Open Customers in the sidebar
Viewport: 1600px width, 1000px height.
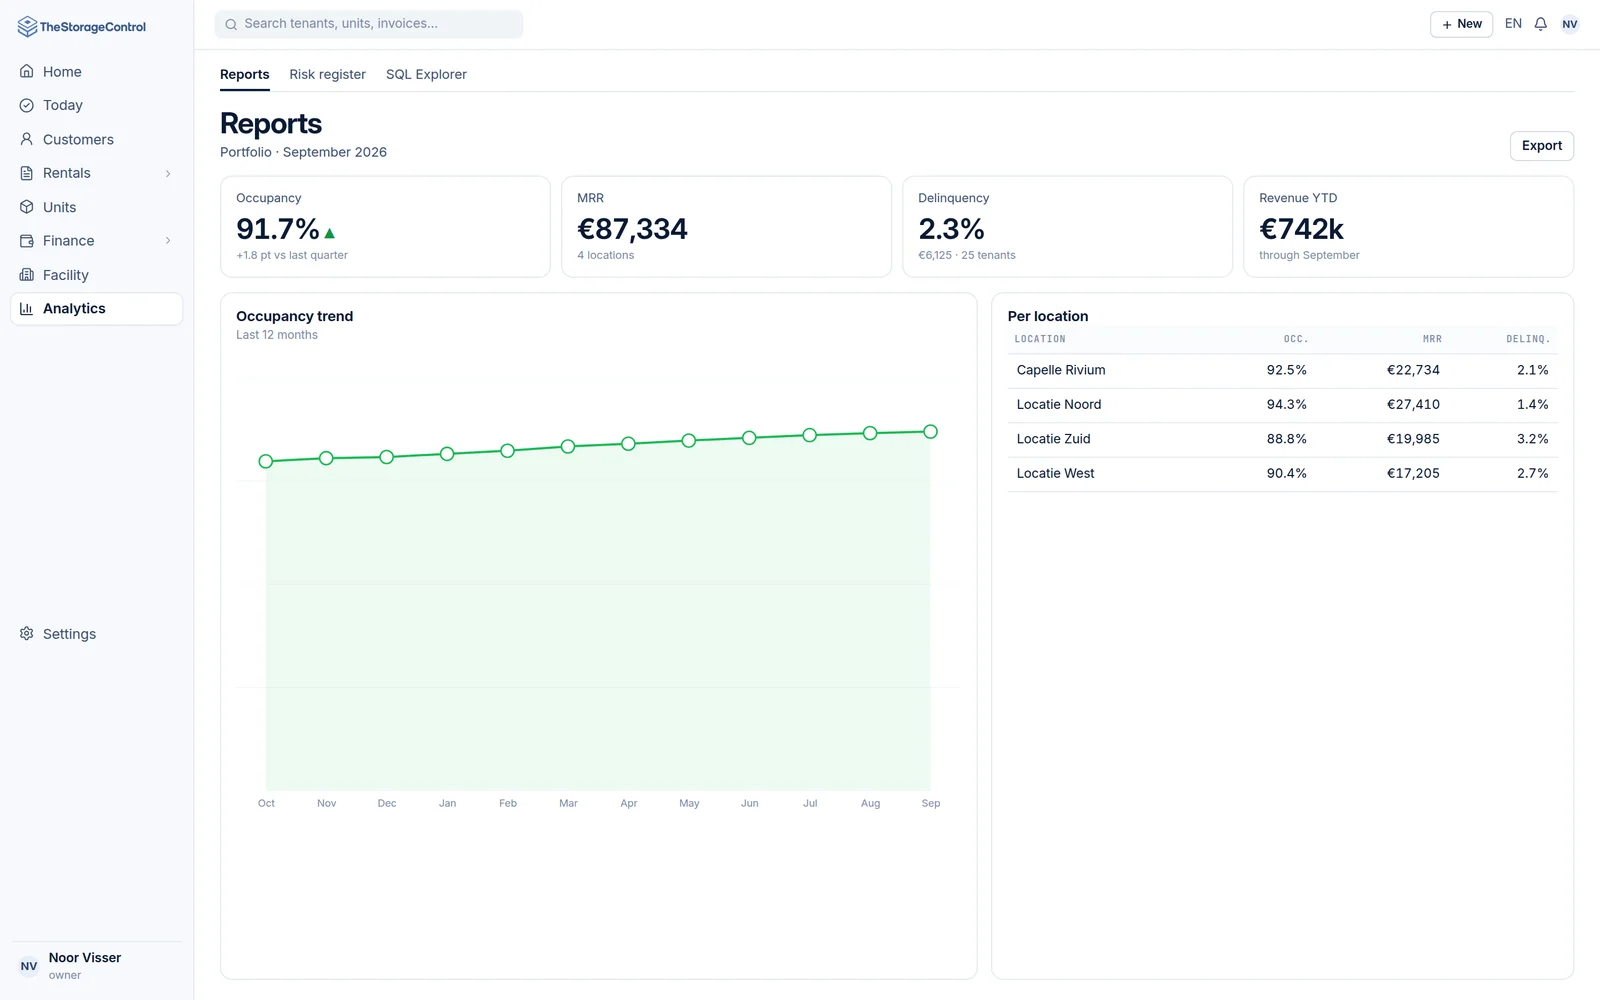[x=96, y=139]
